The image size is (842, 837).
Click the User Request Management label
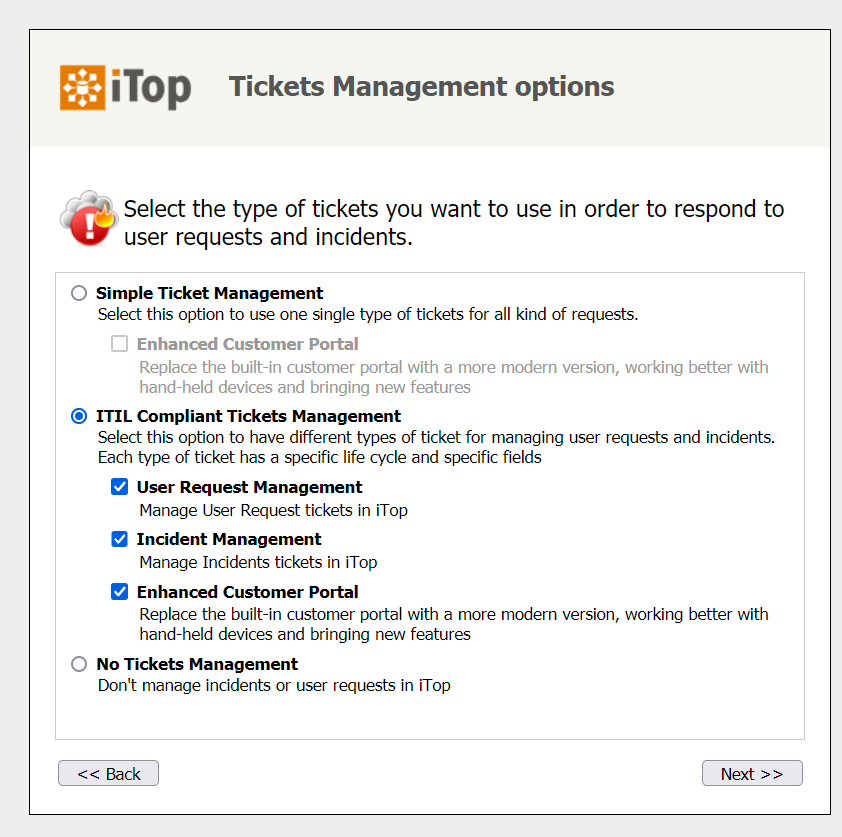point(249,487)
